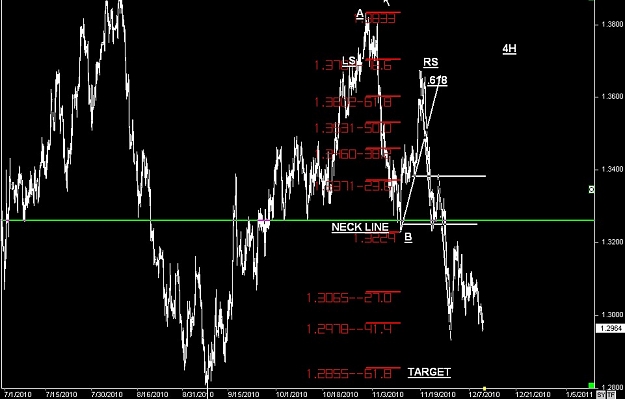Click the current price tag 1.2964
The width and height of the screenshot is (625, 399).
click(x=610, y=329)
